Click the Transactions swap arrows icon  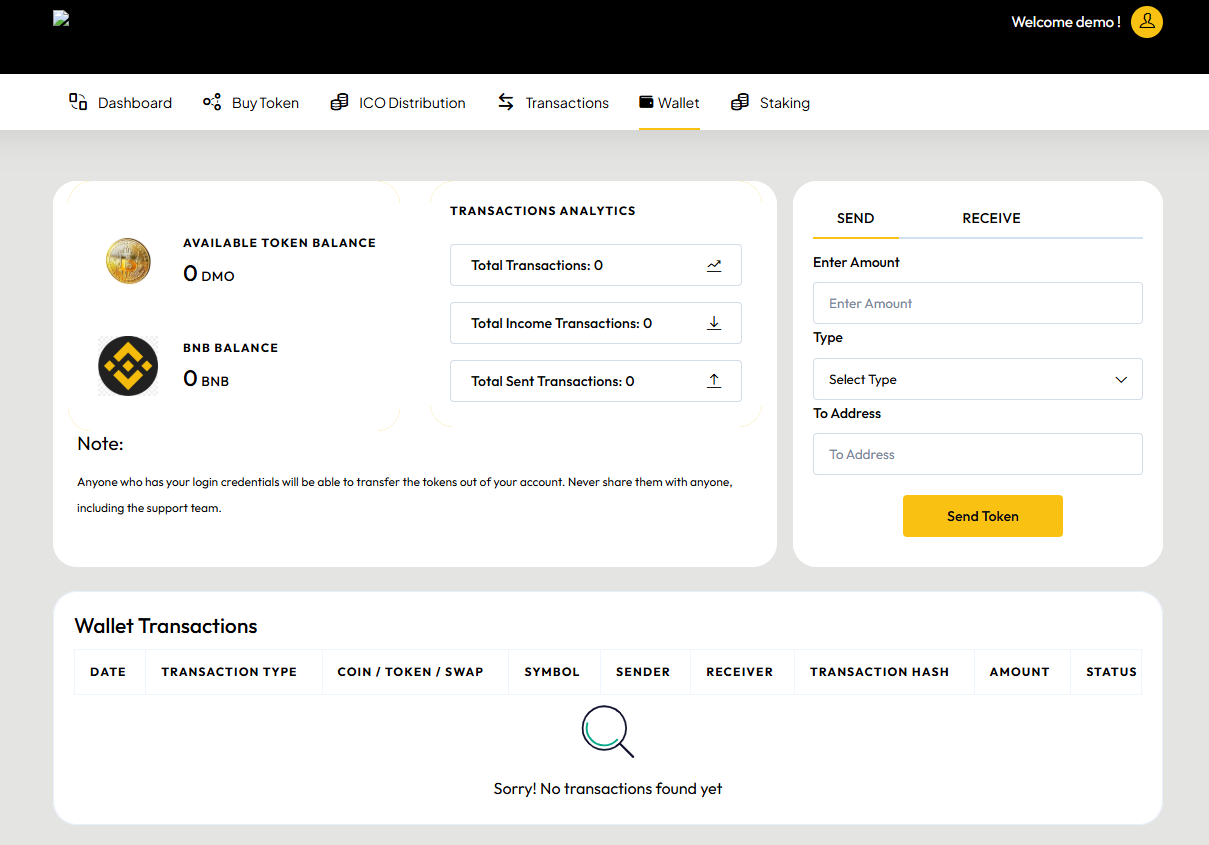click(x=506, y=102)
